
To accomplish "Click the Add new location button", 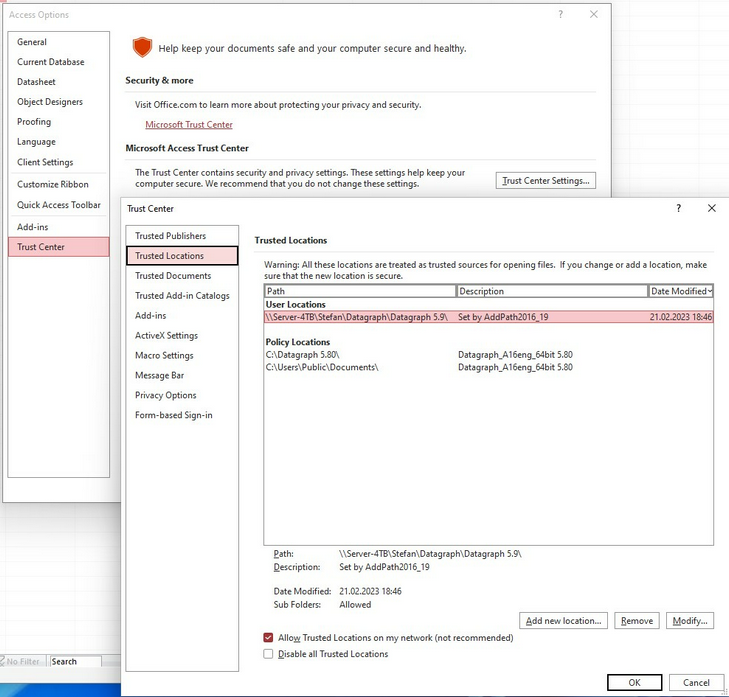I will 563,621.
